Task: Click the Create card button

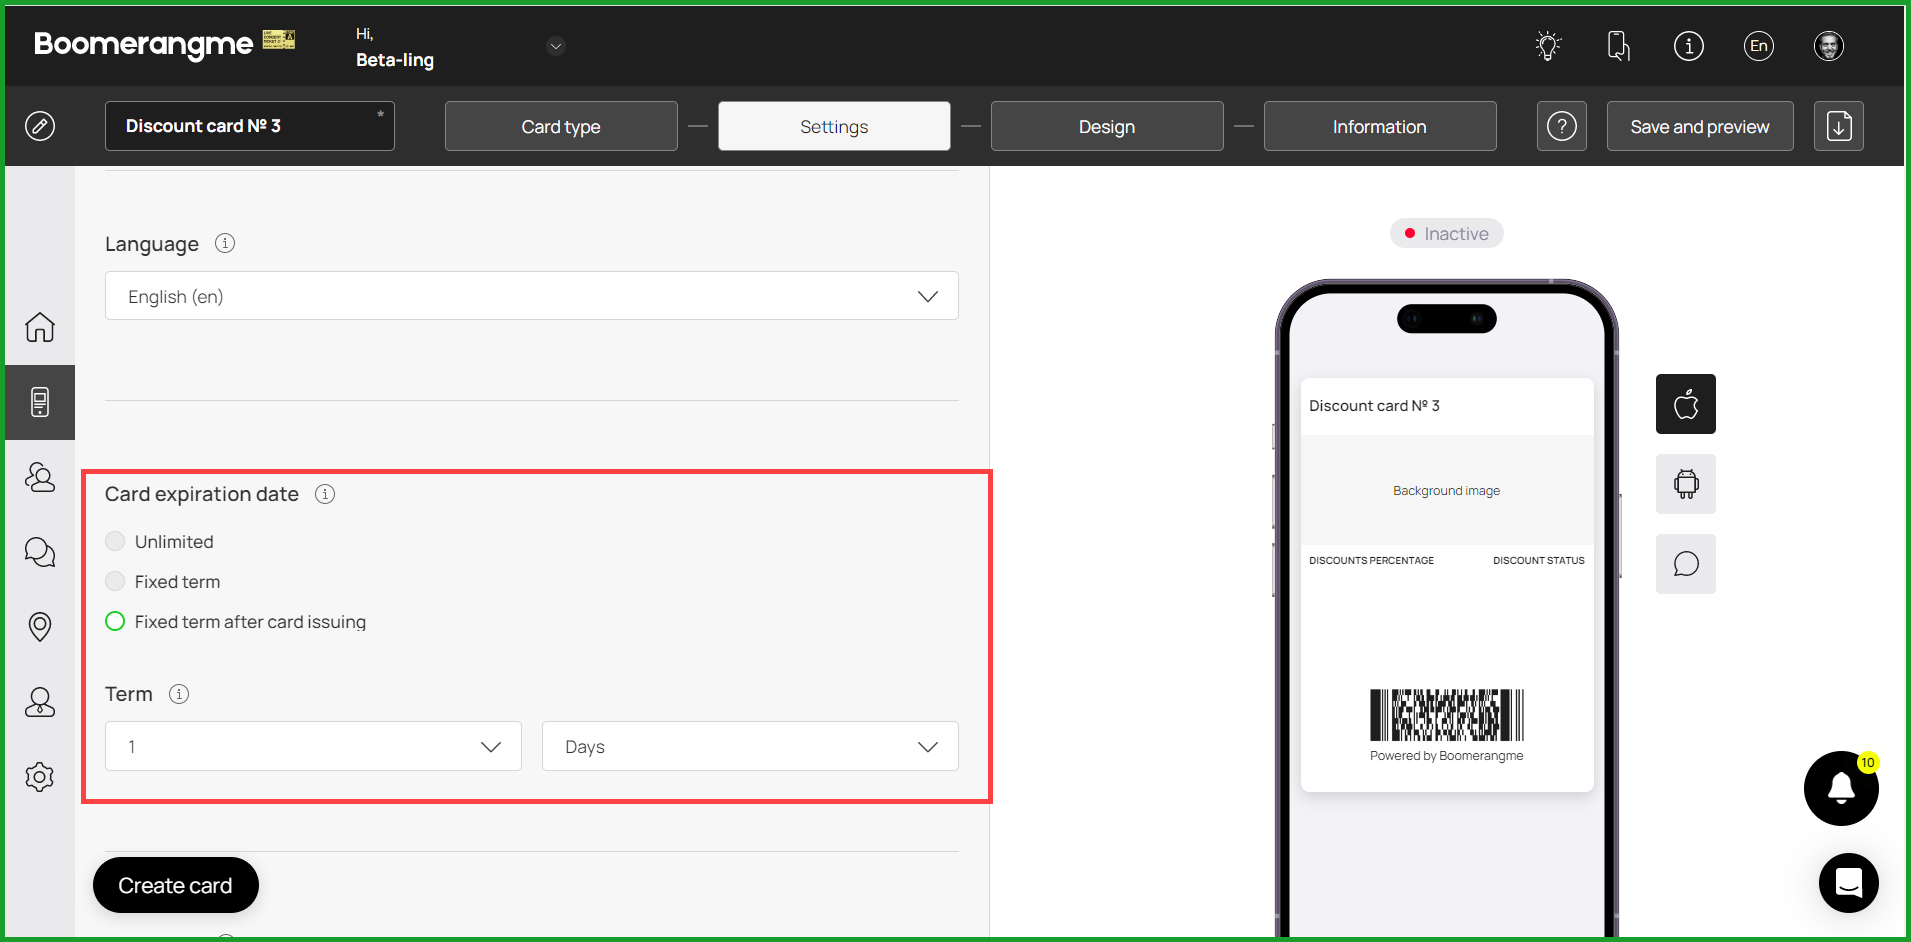Action: 175,885
